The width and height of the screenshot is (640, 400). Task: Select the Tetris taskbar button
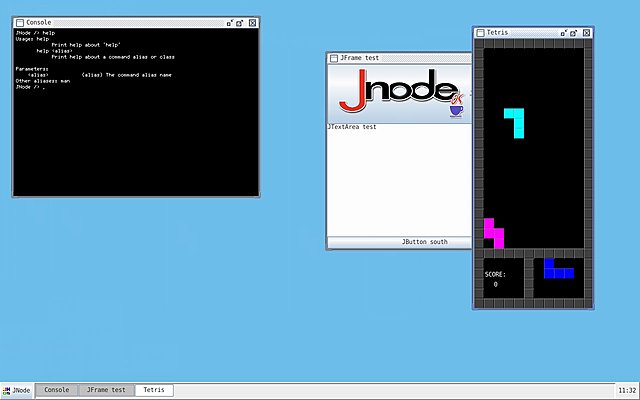154,390
